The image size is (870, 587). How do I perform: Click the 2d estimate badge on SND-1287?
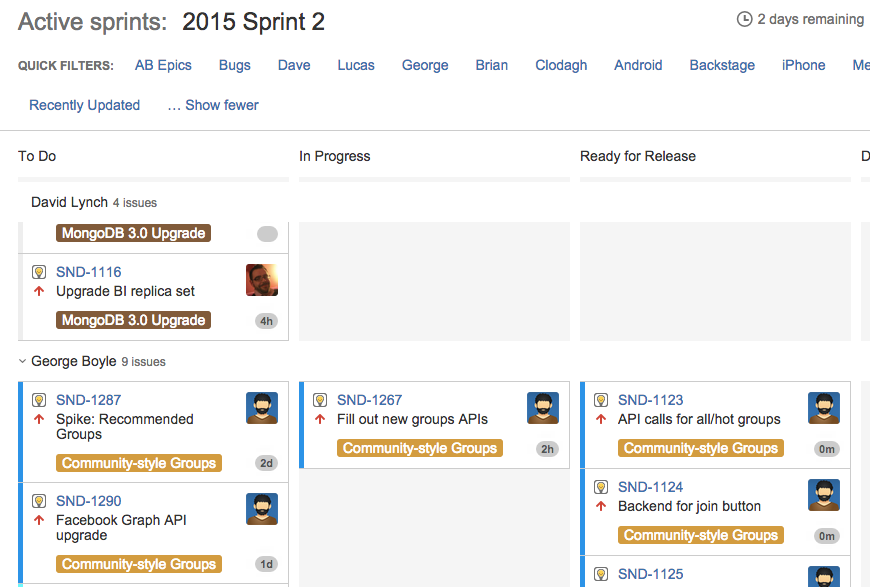(x=267, y=463)
